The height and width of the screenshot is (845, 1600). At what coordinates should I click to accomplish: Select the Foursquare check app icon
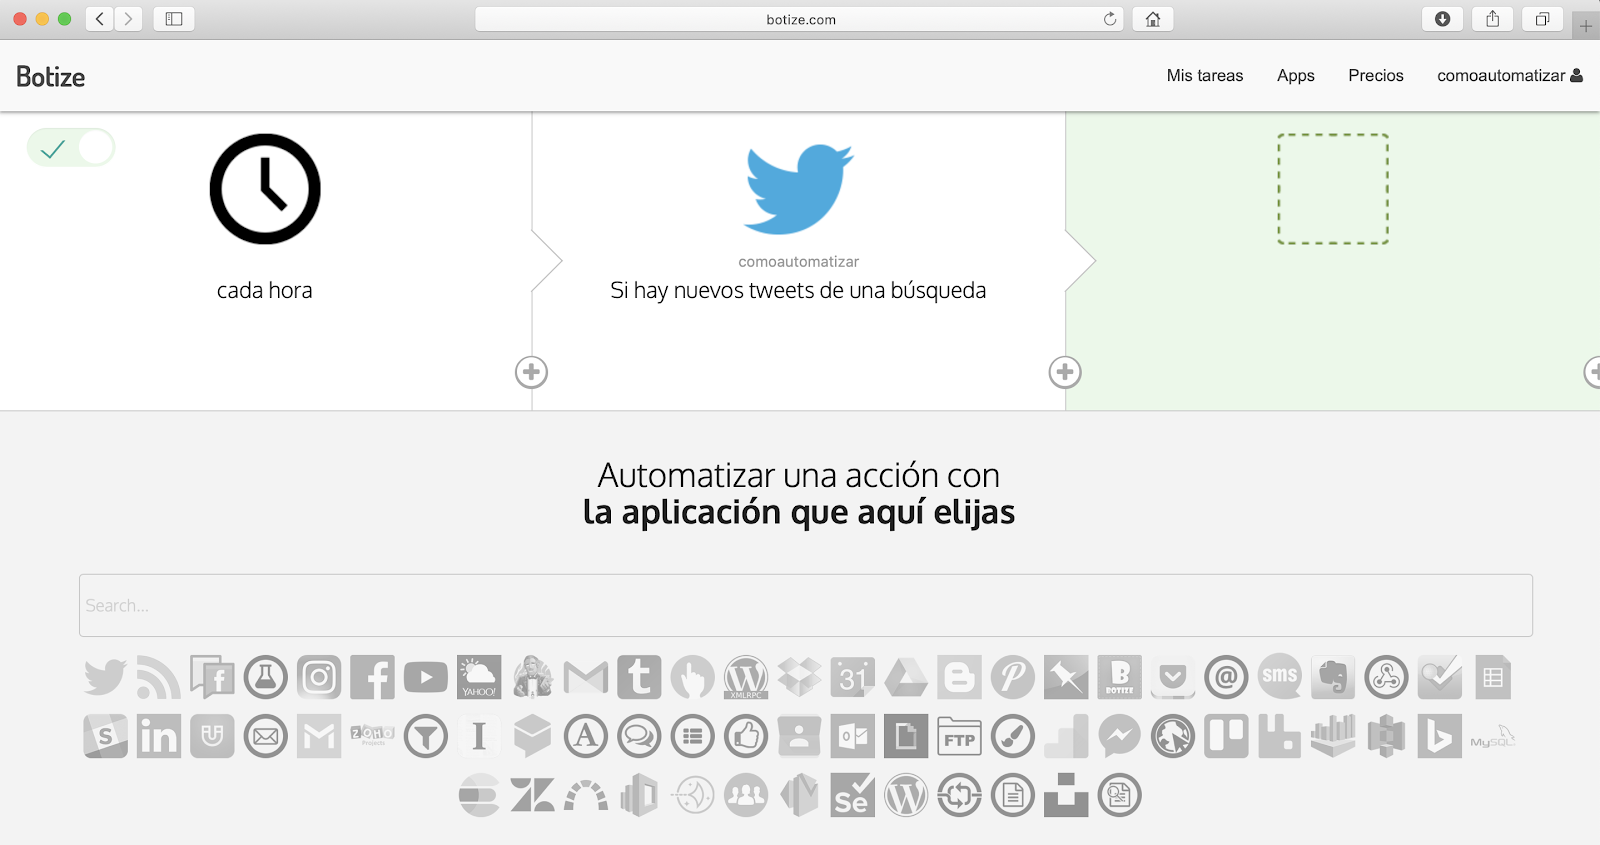click(1439, 677)
